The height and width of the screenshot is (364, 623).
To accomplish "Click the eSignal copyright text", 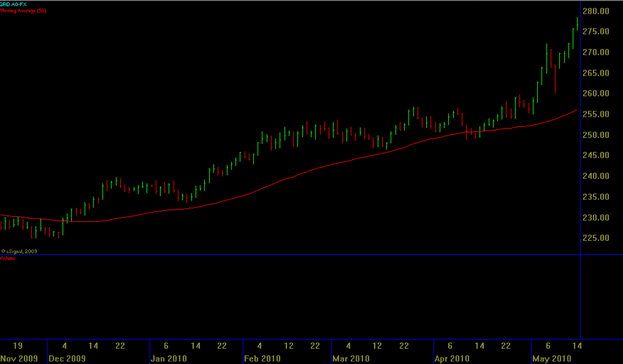I will click(19, 251).
